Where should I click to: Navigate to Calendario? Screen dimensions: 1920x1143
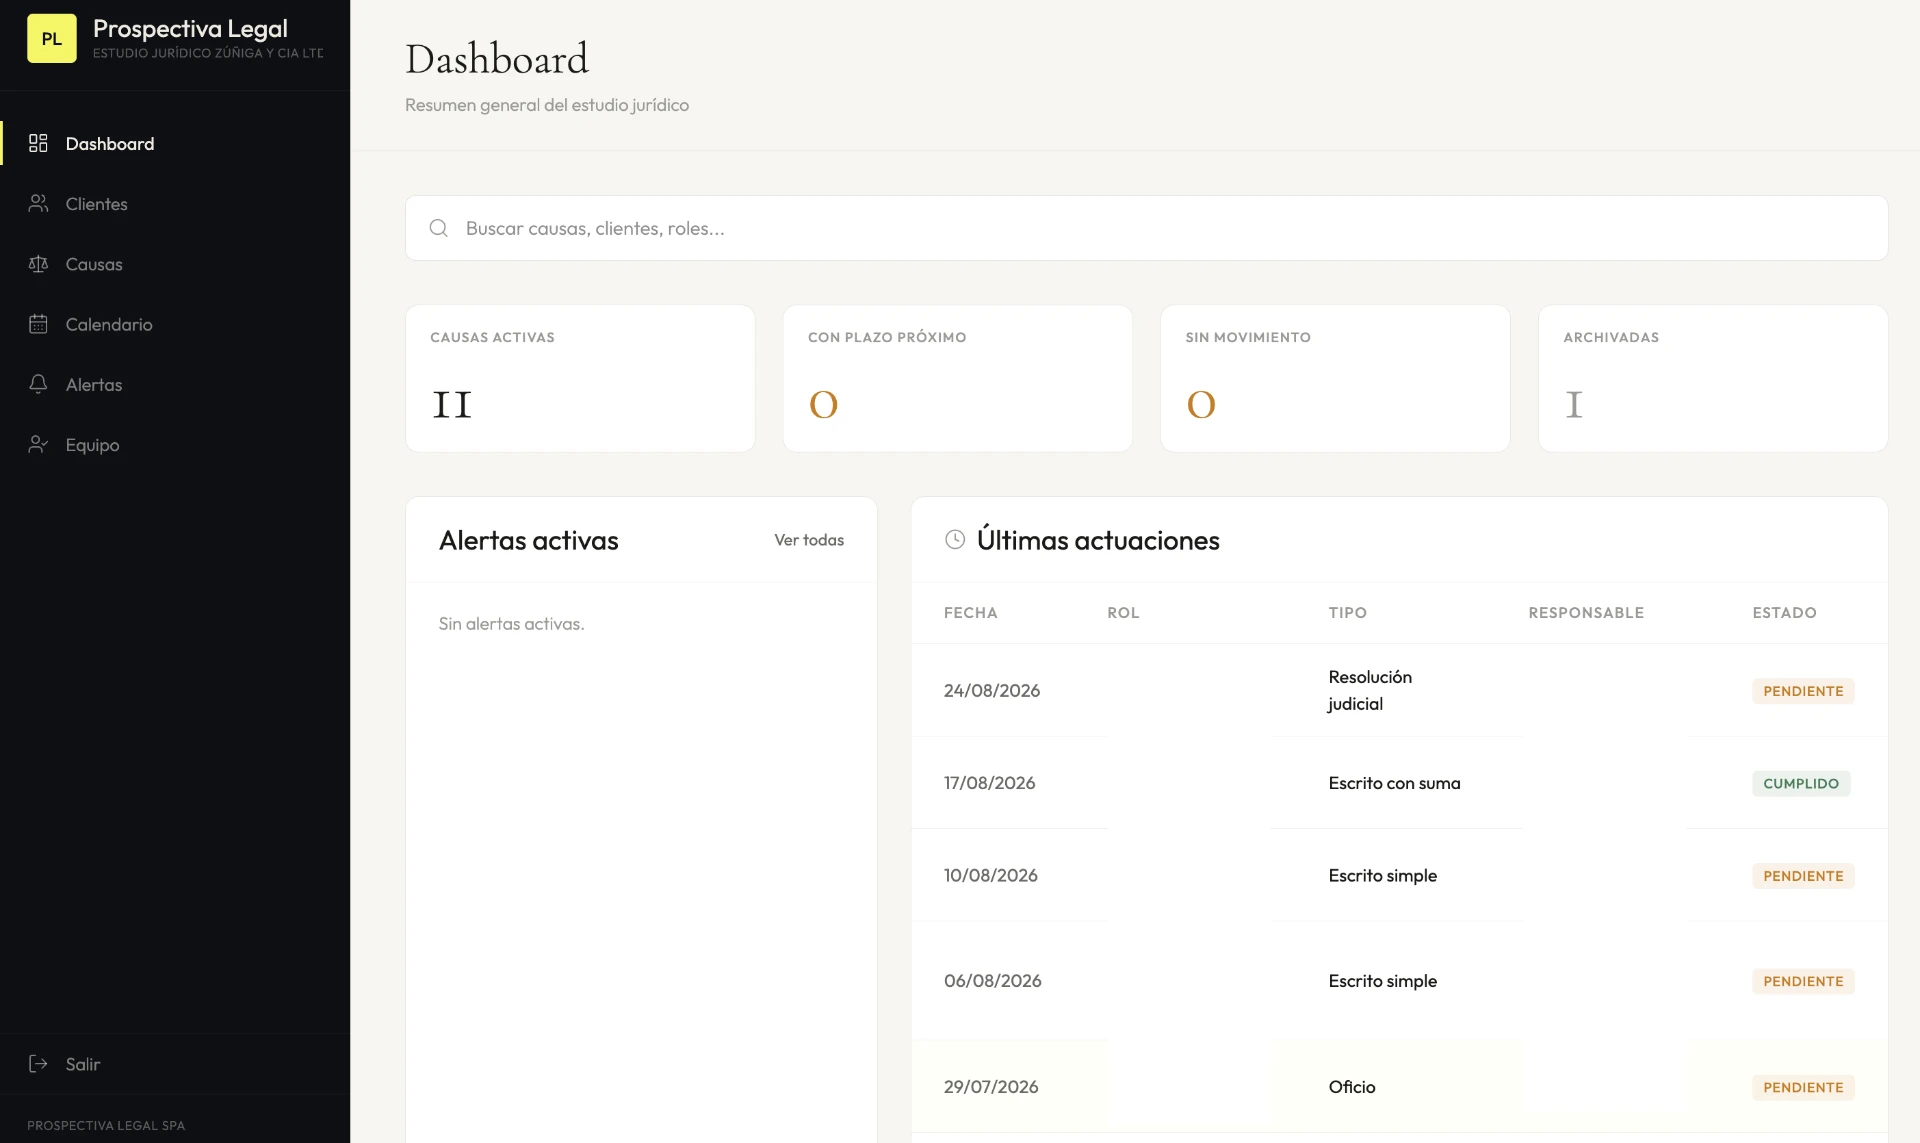[x=175, y=324]
